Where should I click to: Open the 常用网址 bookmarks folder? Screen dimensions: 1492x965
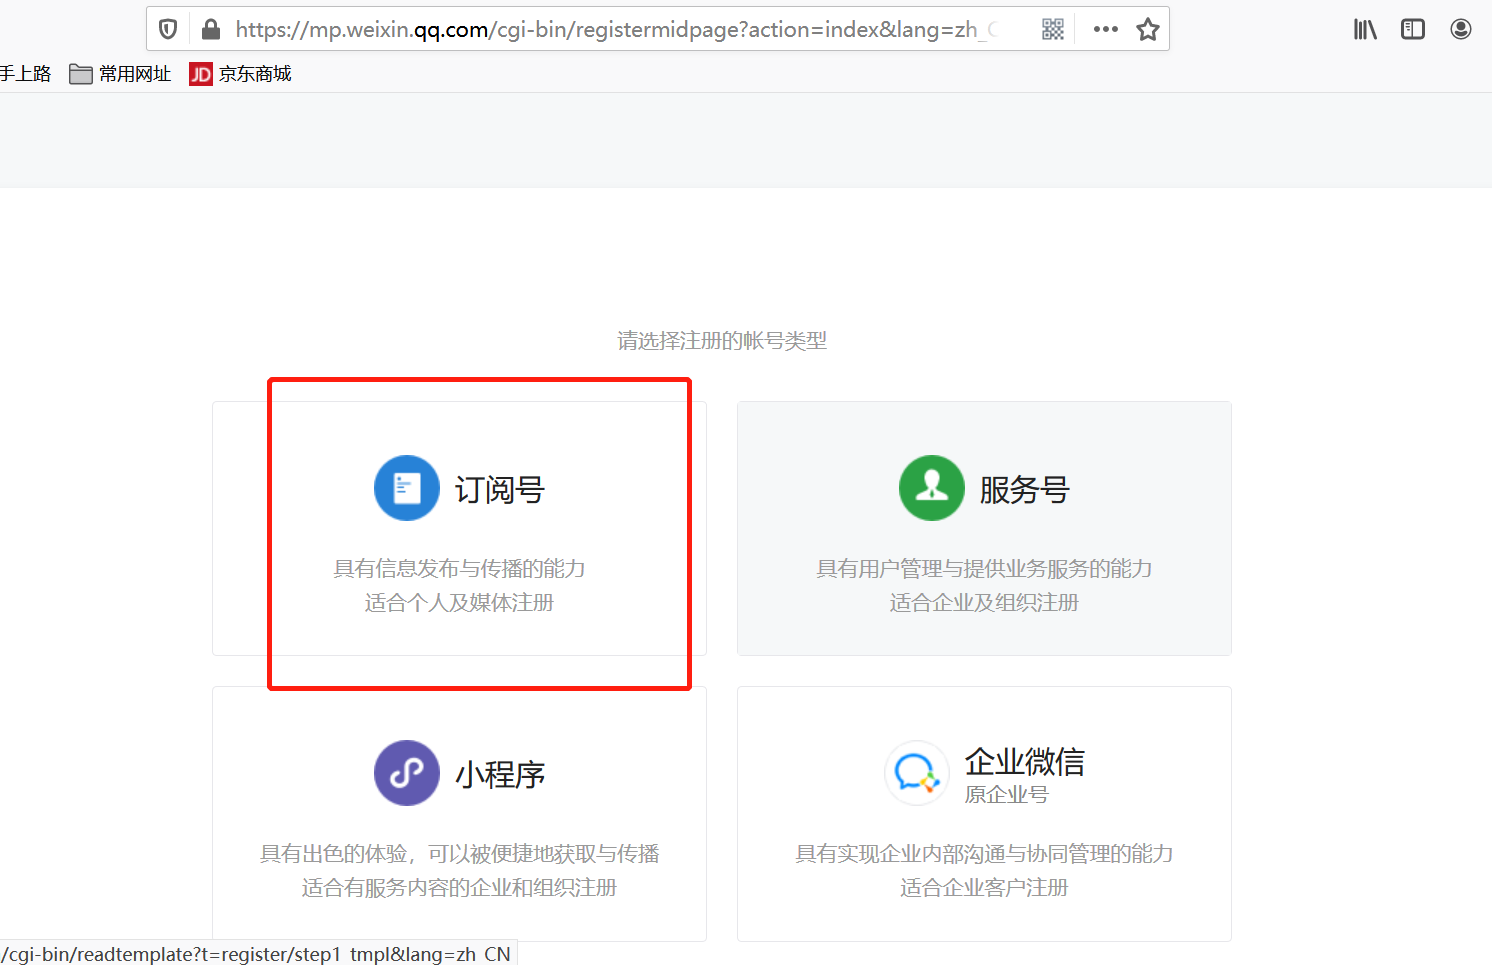click(x=120, y=74)
